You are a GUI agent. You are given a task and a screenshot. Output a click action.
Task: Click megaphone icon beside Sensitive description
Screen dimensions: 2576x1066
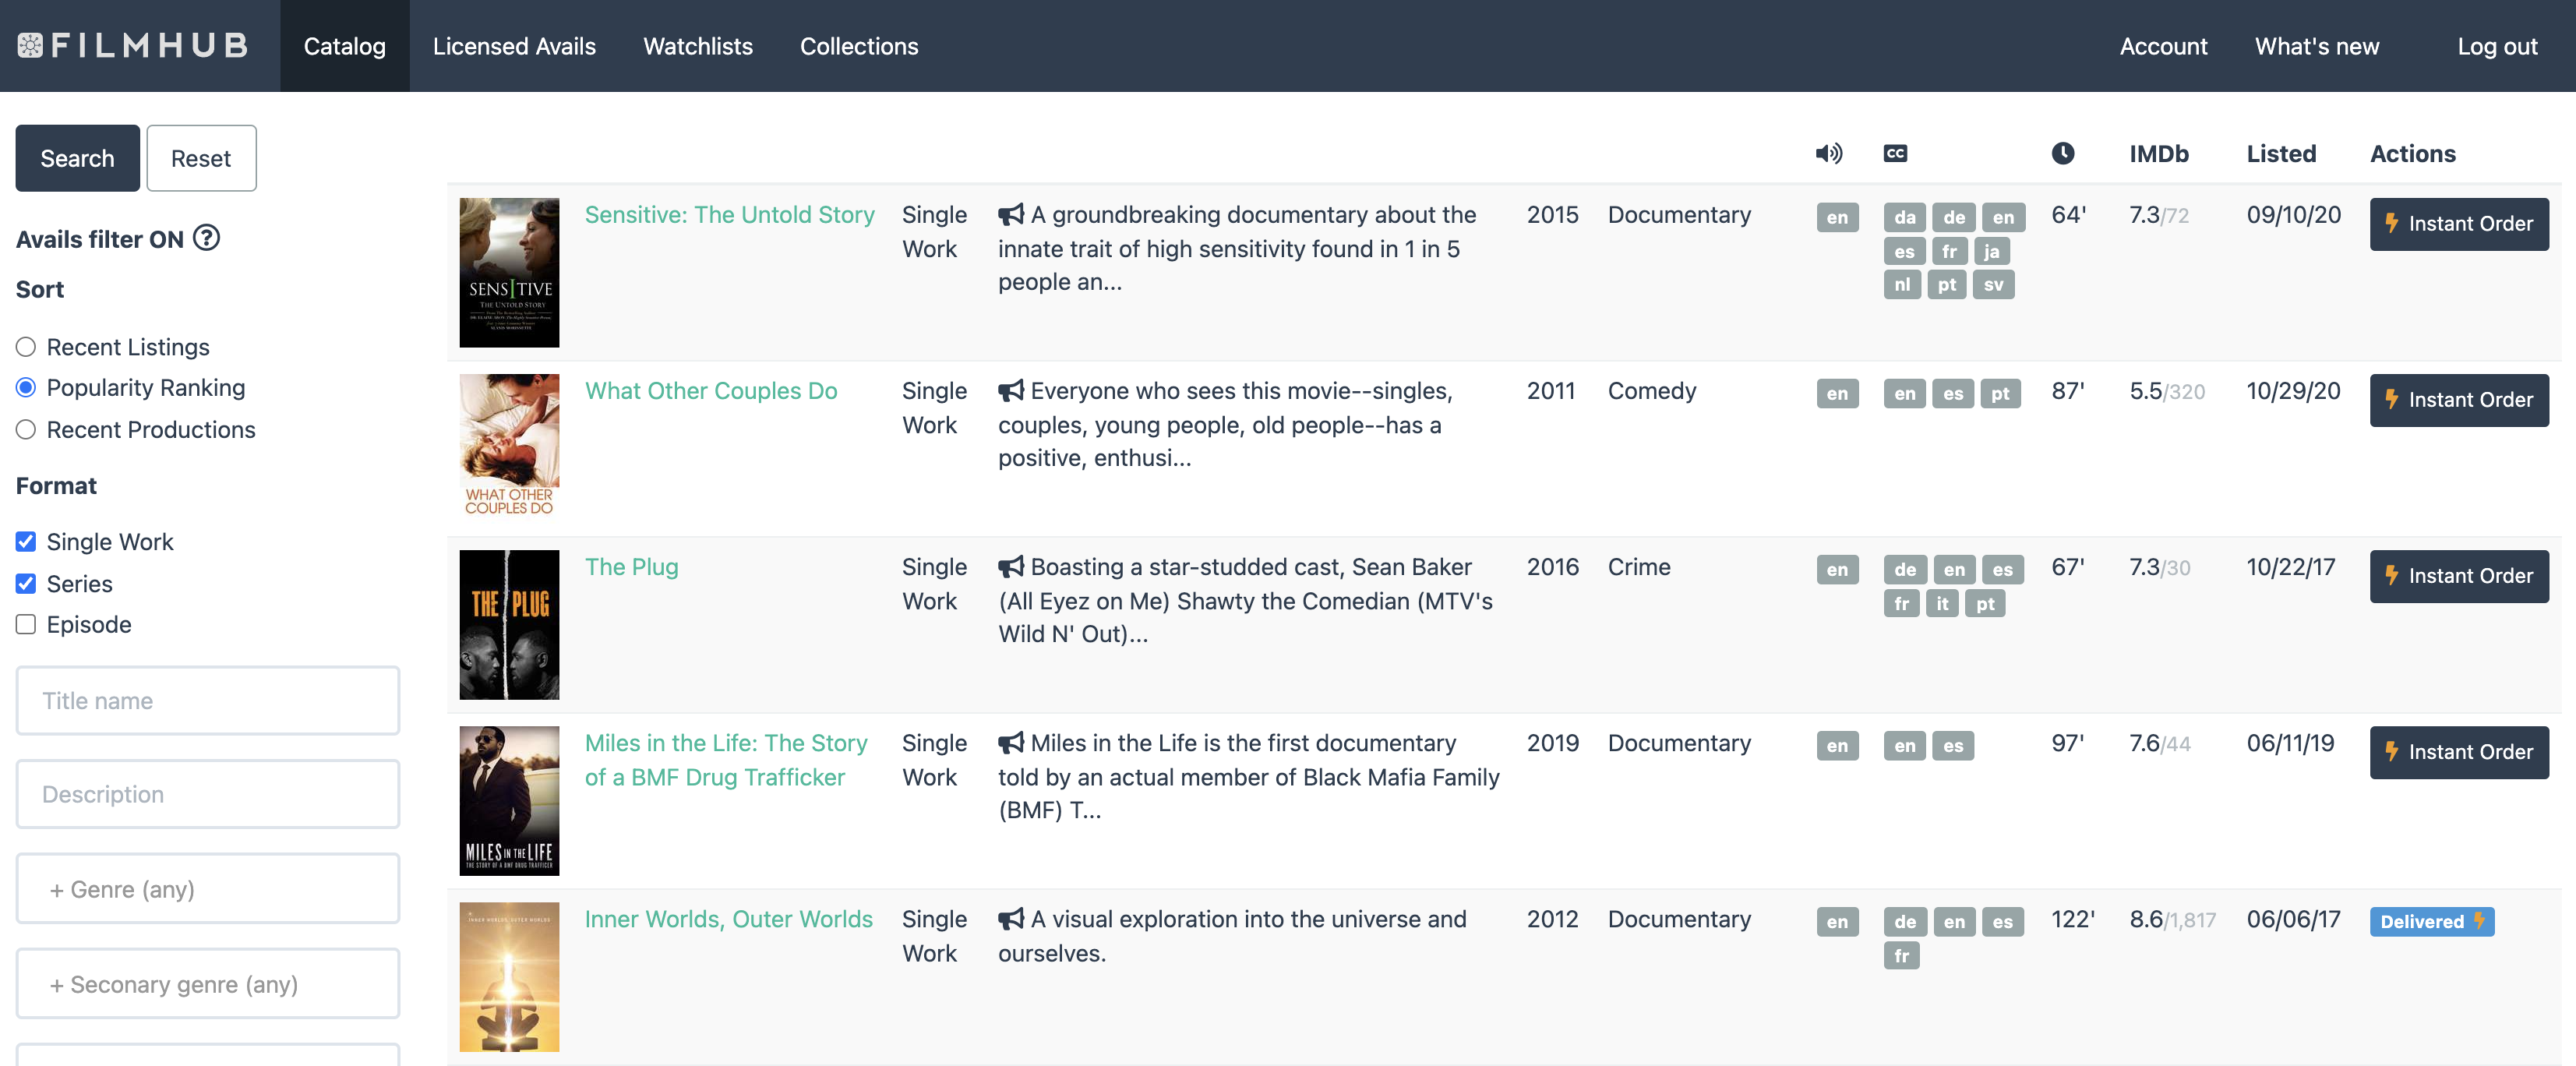[x=1010, y=215]
